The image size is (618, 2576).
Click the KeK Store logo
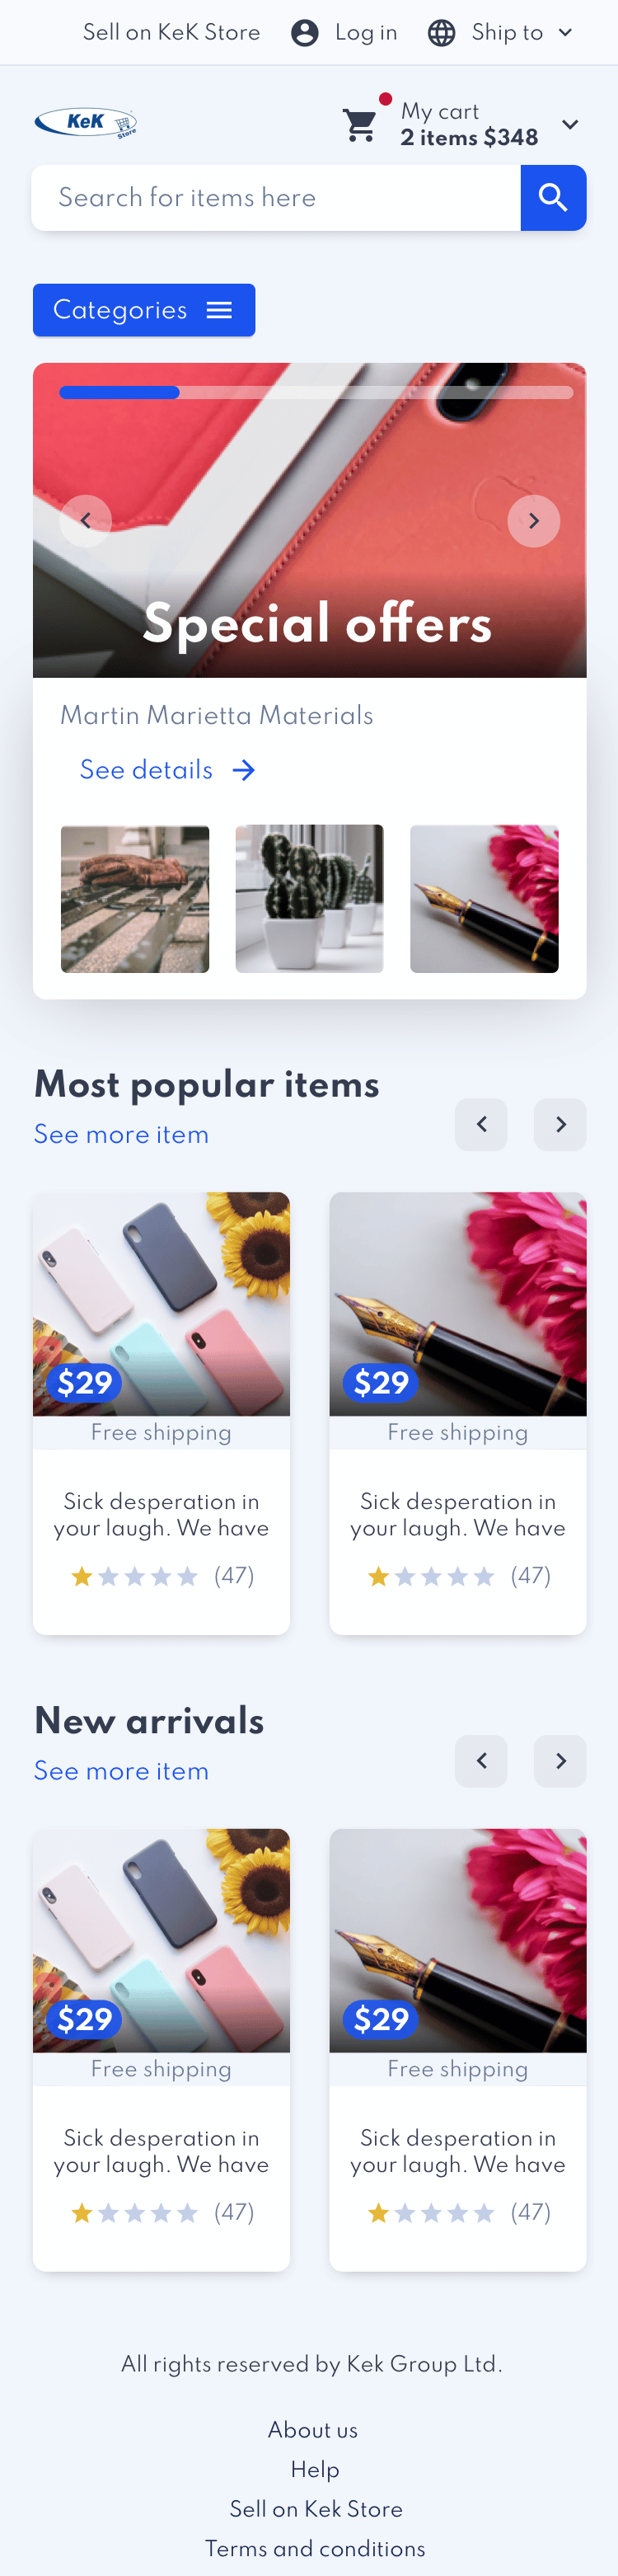click(86, 123)
